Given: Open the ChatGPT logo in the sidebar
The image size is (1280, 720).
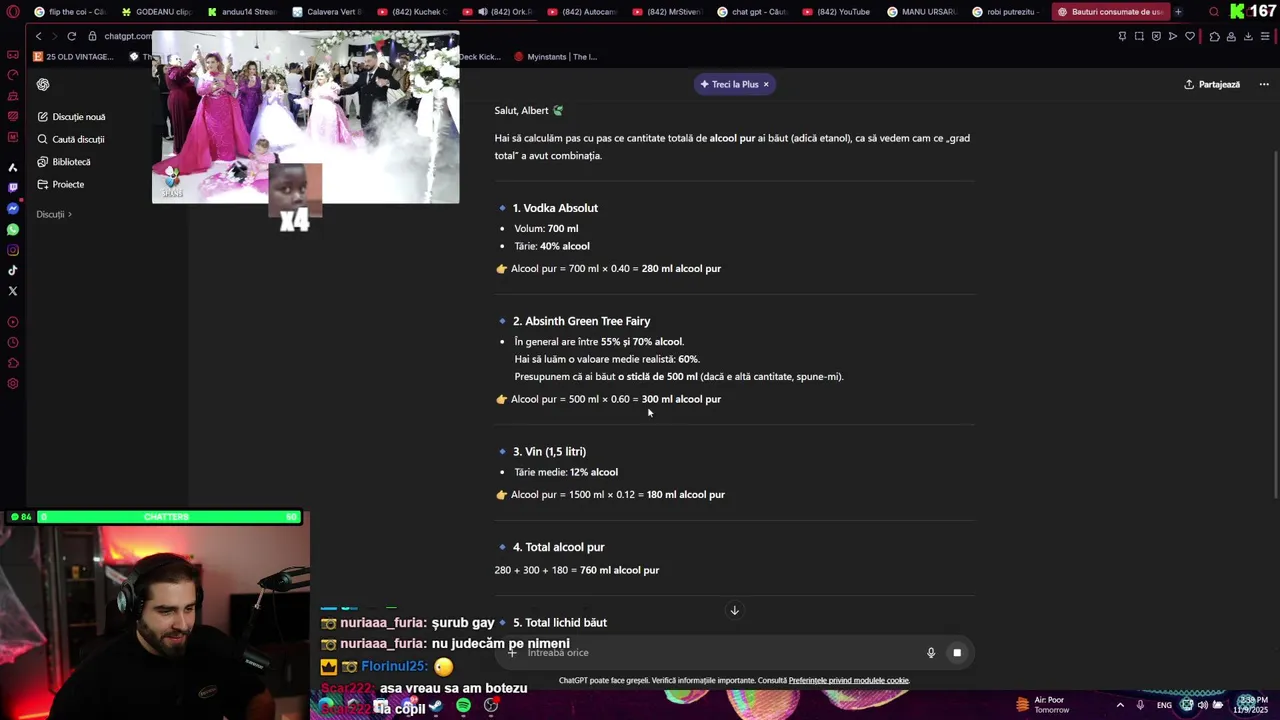Looking at the screenshot, I should [43, 85].
